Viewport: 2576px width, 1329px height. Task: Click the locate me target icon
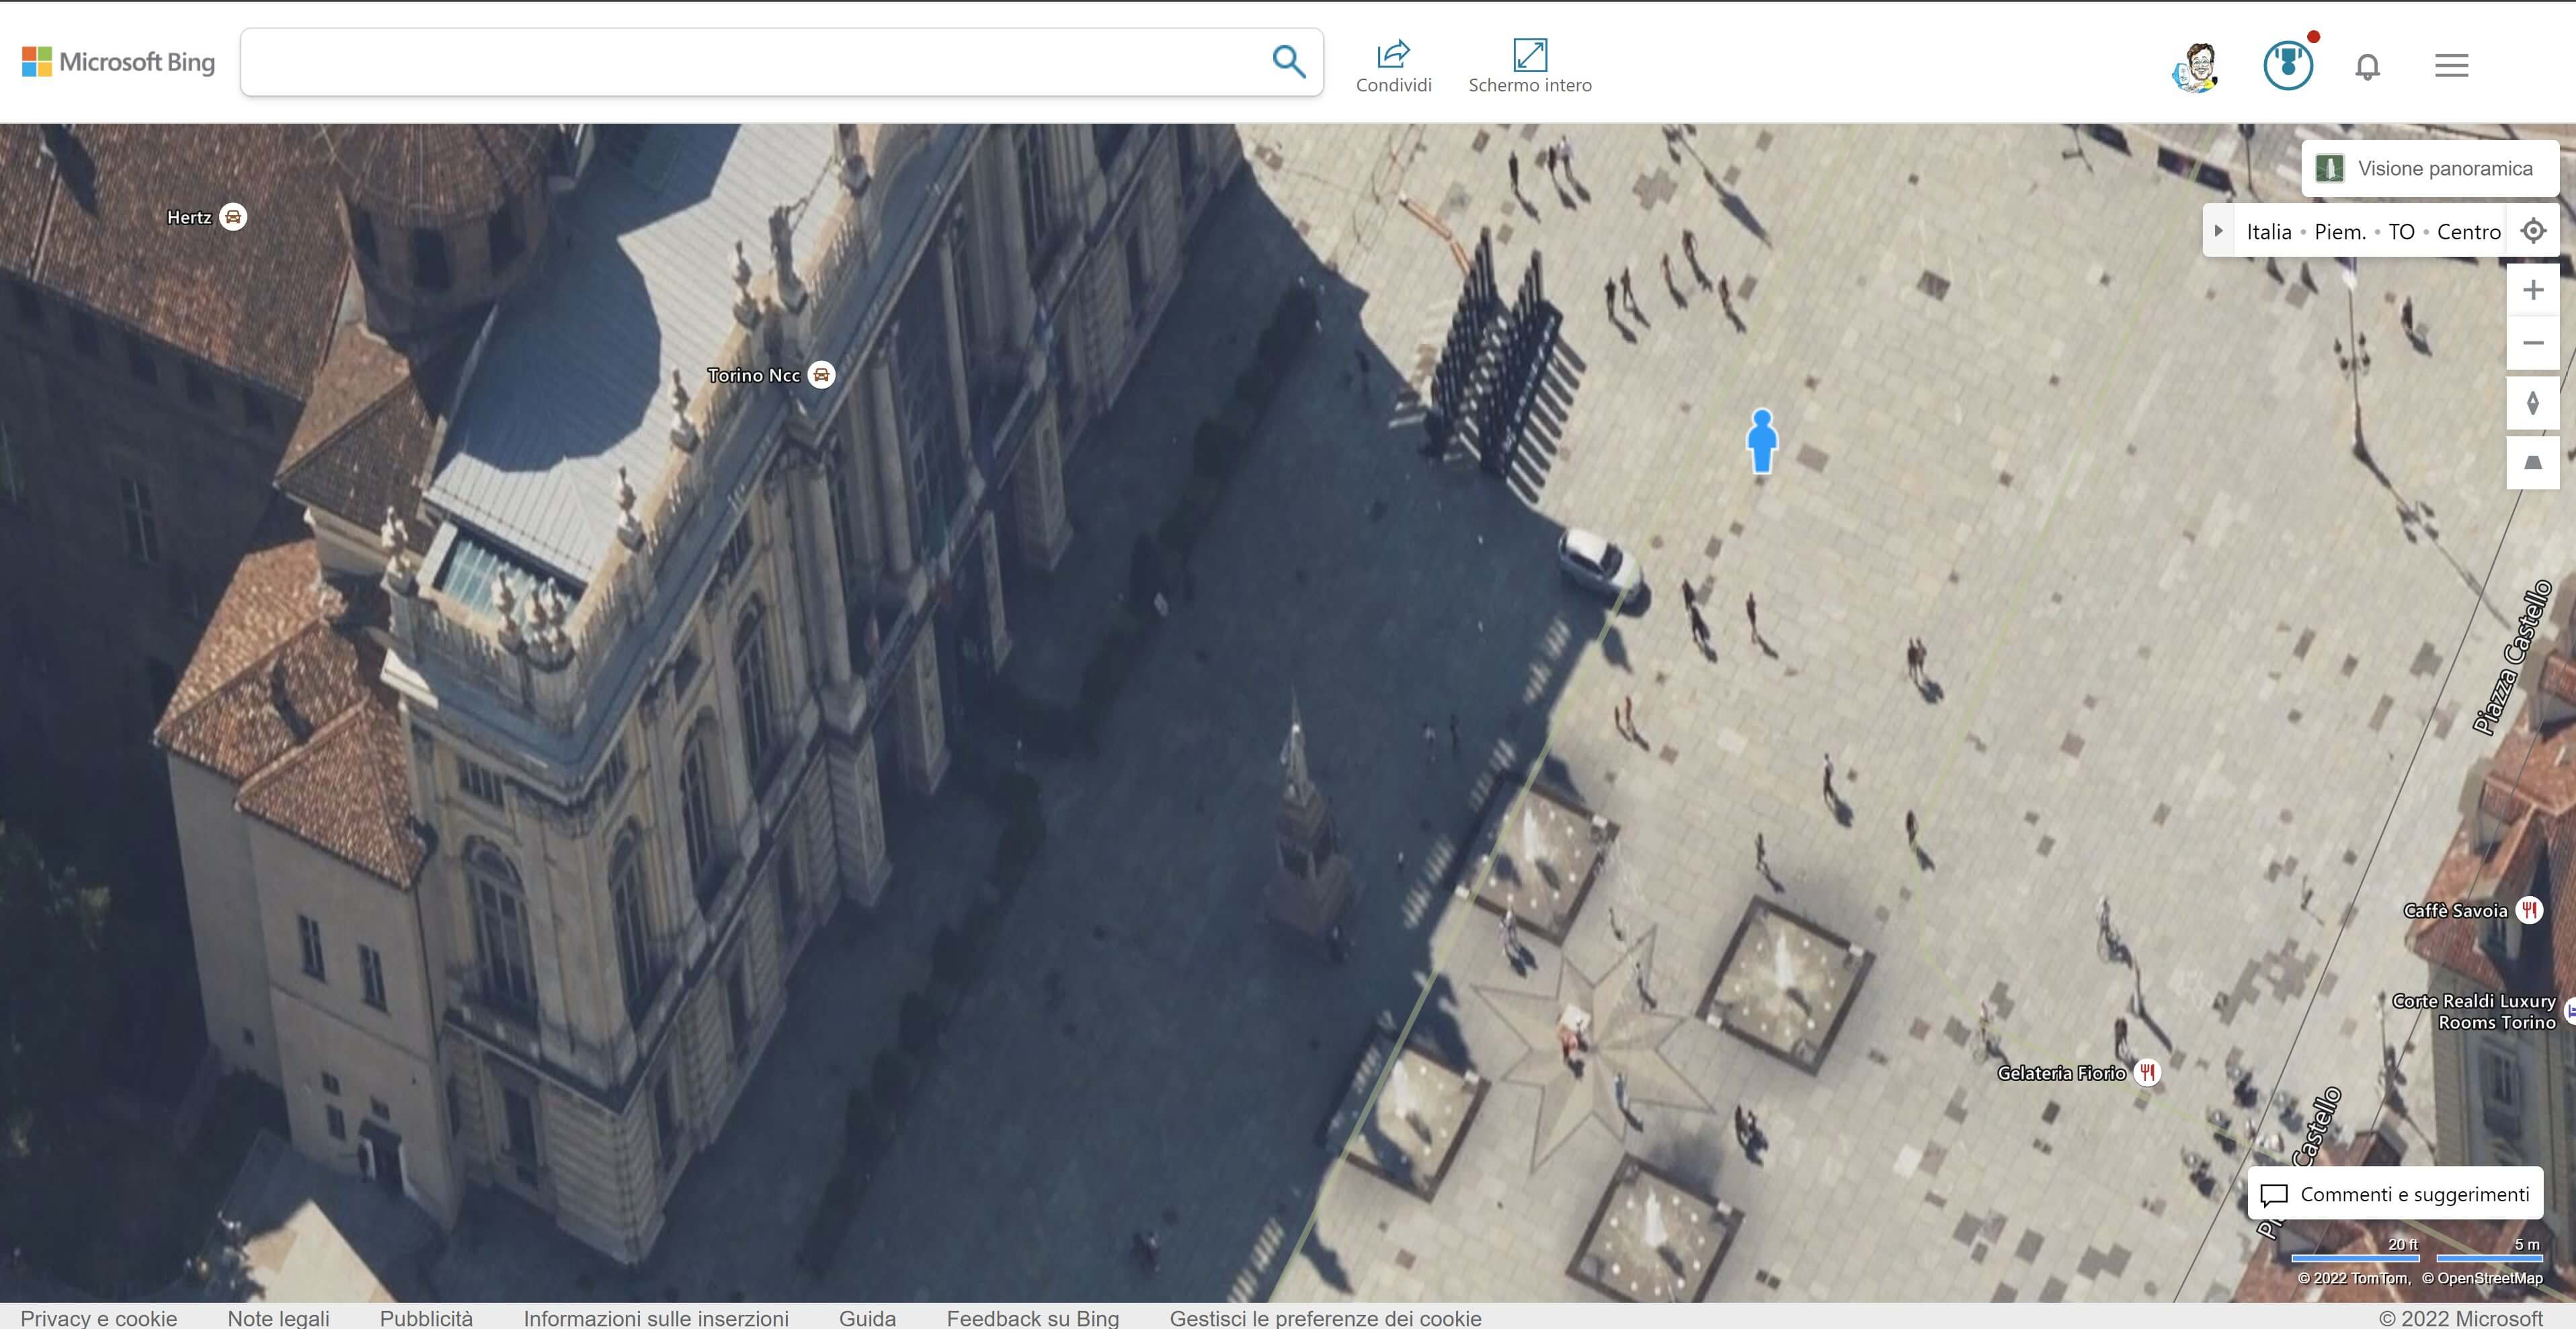pos(2533,231)
